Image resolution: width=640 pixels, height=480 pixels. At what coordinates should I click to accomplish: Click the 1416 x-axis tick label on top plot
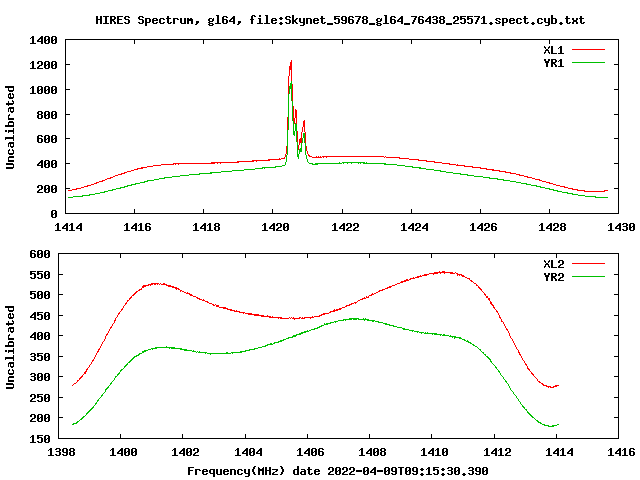137,227
